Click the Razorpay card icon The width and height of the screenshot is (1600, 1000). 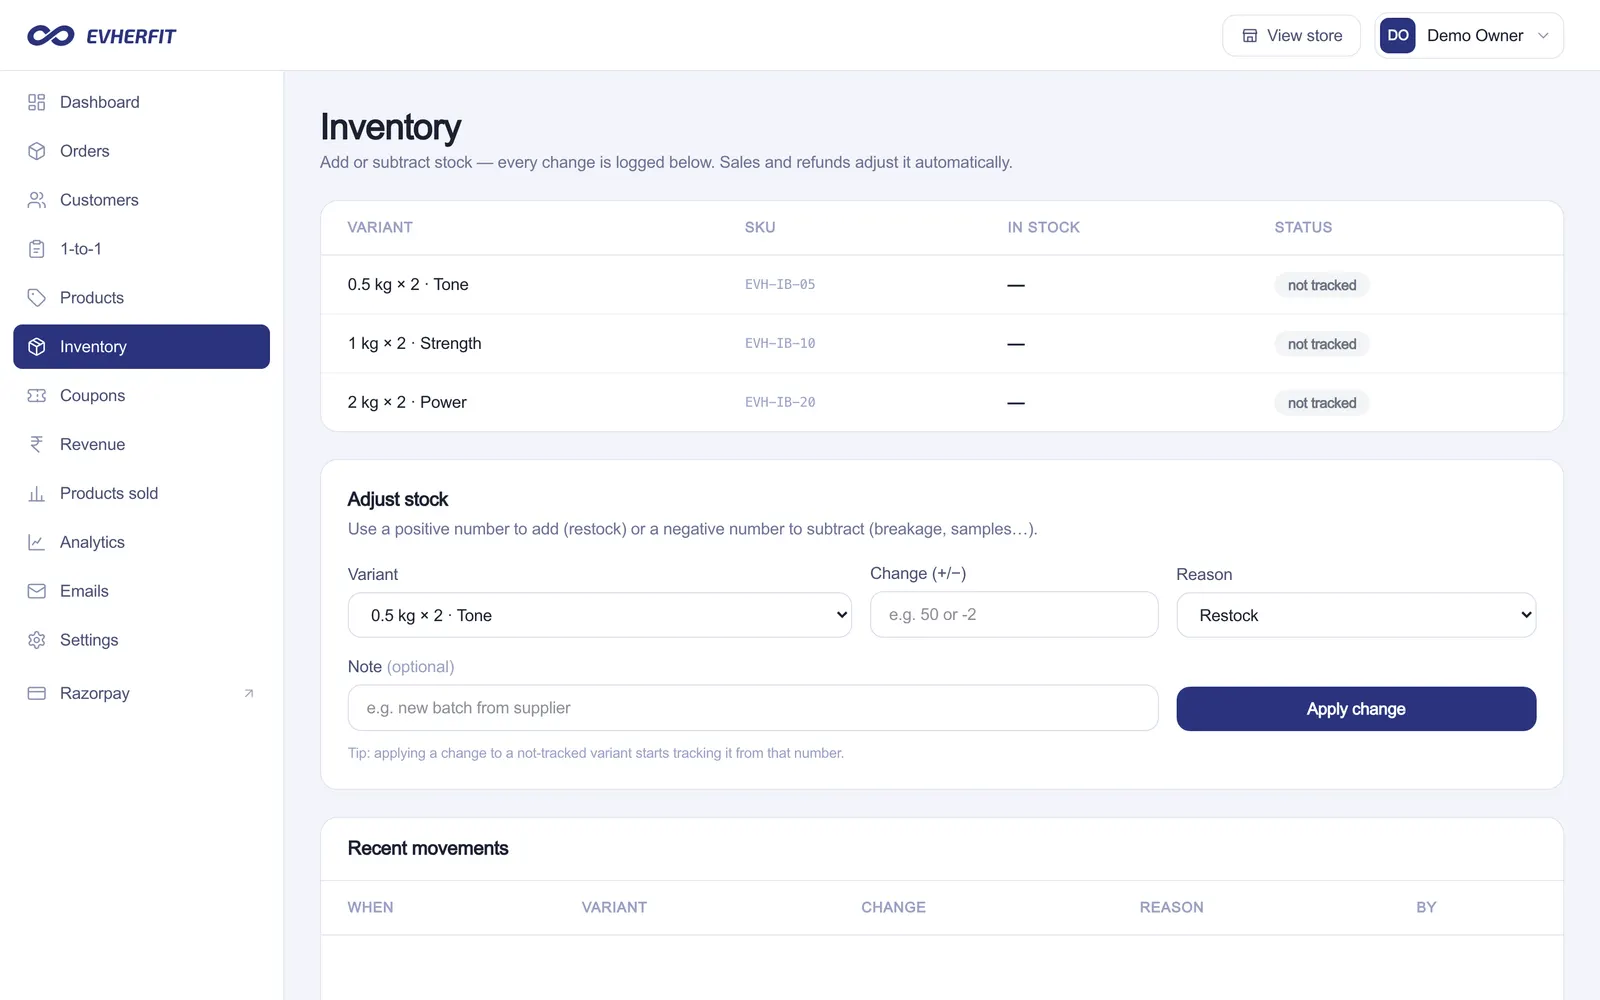click(37, 693)
